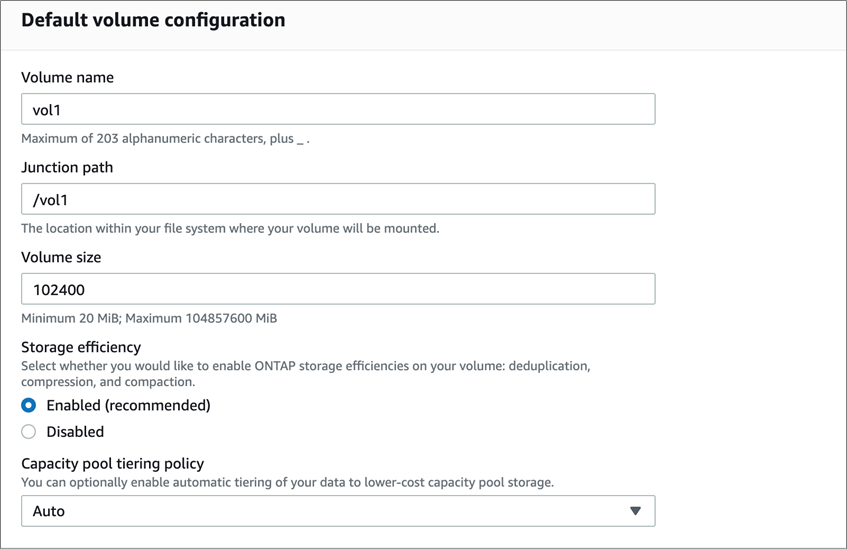Click the dropdown arrow in tiering policy
The width and height of the screenshot is (847, 549).
[635, 511]
